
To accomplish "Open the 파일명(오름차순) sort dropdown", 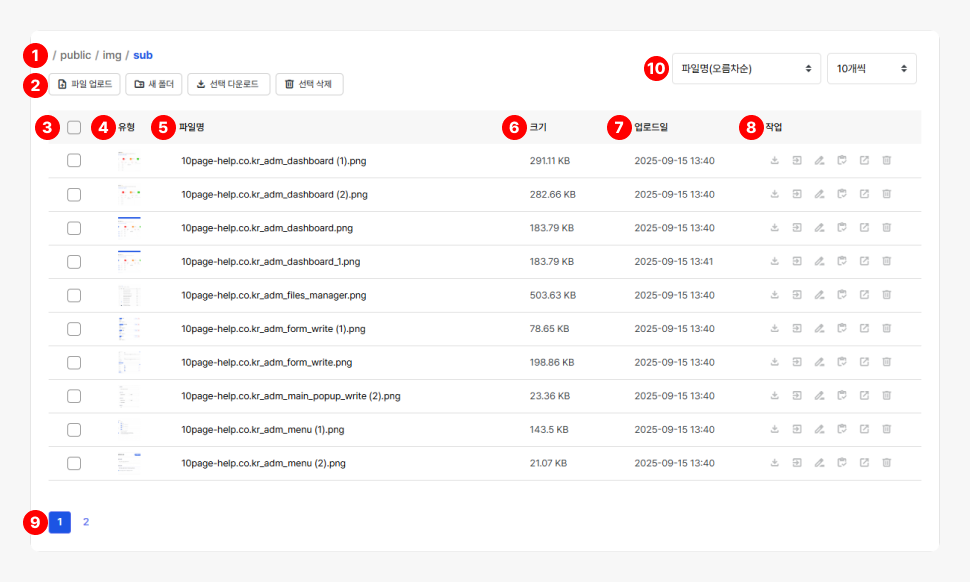I will click(746, 69).
